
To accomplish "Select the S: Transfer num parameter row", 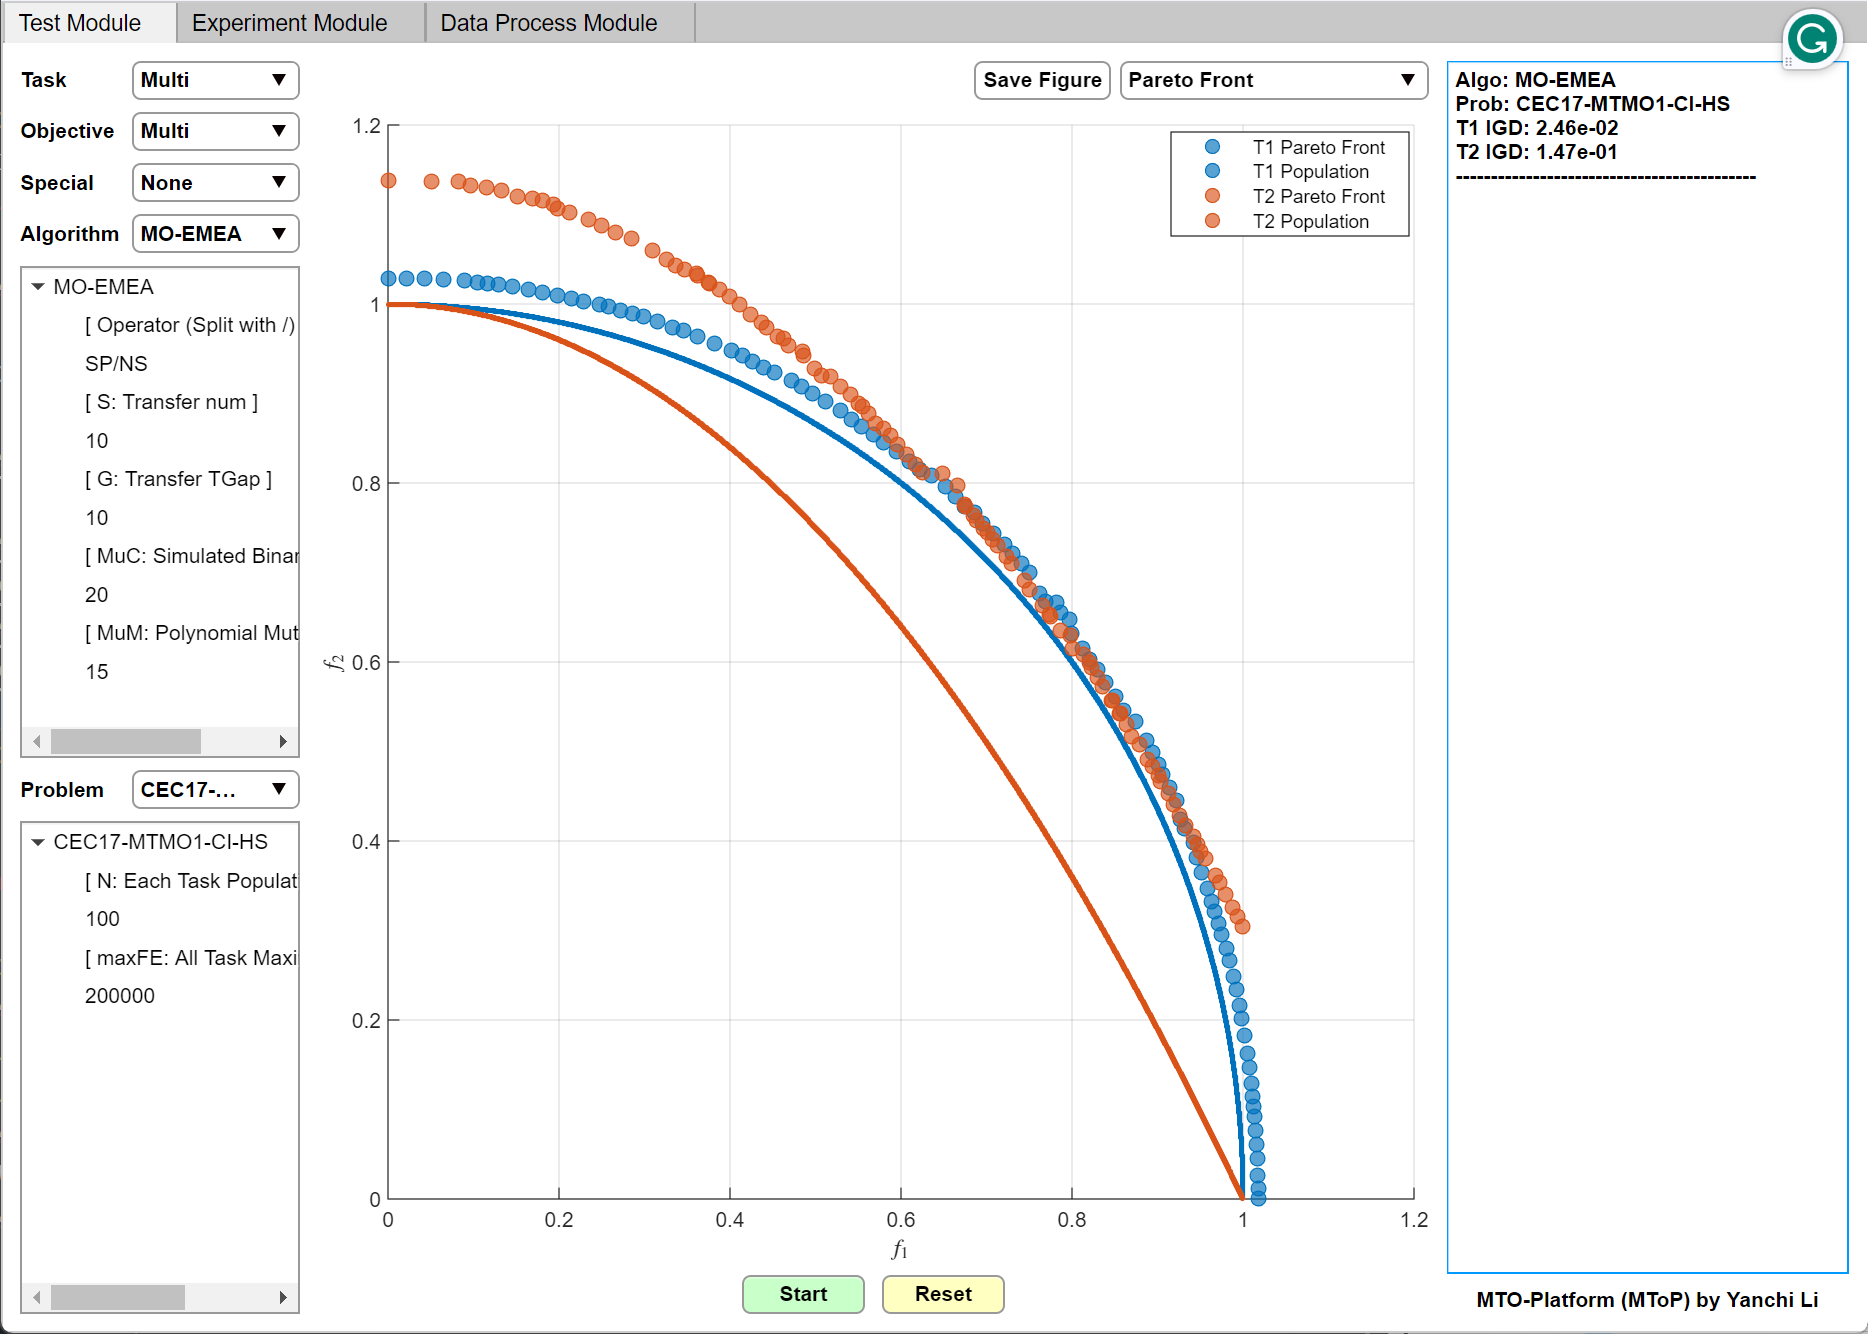I will click(x=172, y=402).
